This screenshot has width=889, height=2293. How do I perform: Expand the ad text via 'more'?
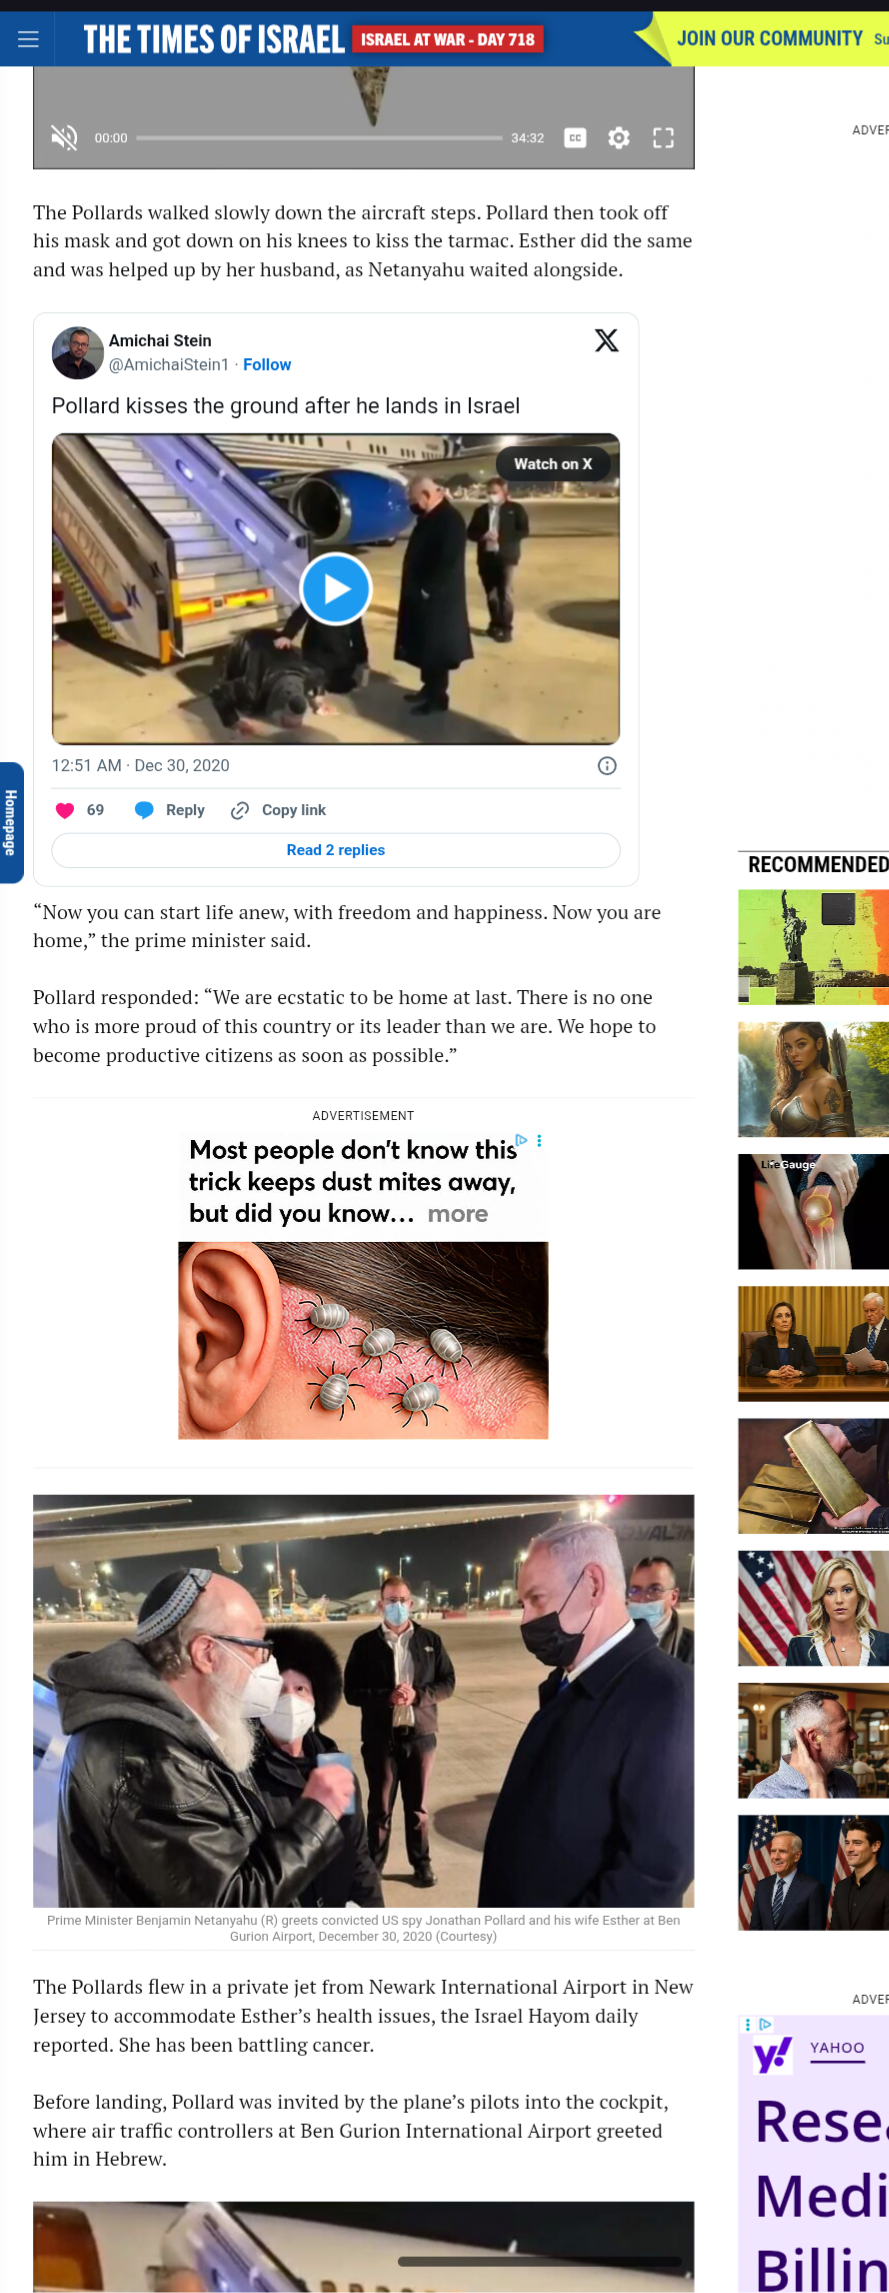458,1214
